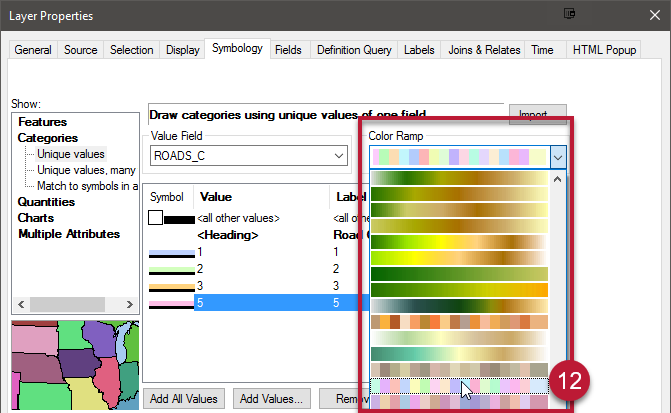Choose the pastel ramp under the cursor
The height and width of the screenshot is (413, 671).
460,386
